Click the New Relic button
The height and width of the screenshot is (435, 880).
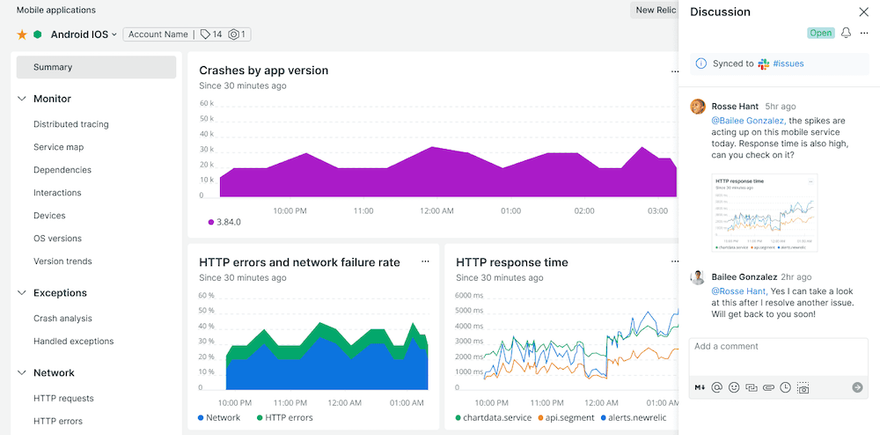click(x=654, y=10)
